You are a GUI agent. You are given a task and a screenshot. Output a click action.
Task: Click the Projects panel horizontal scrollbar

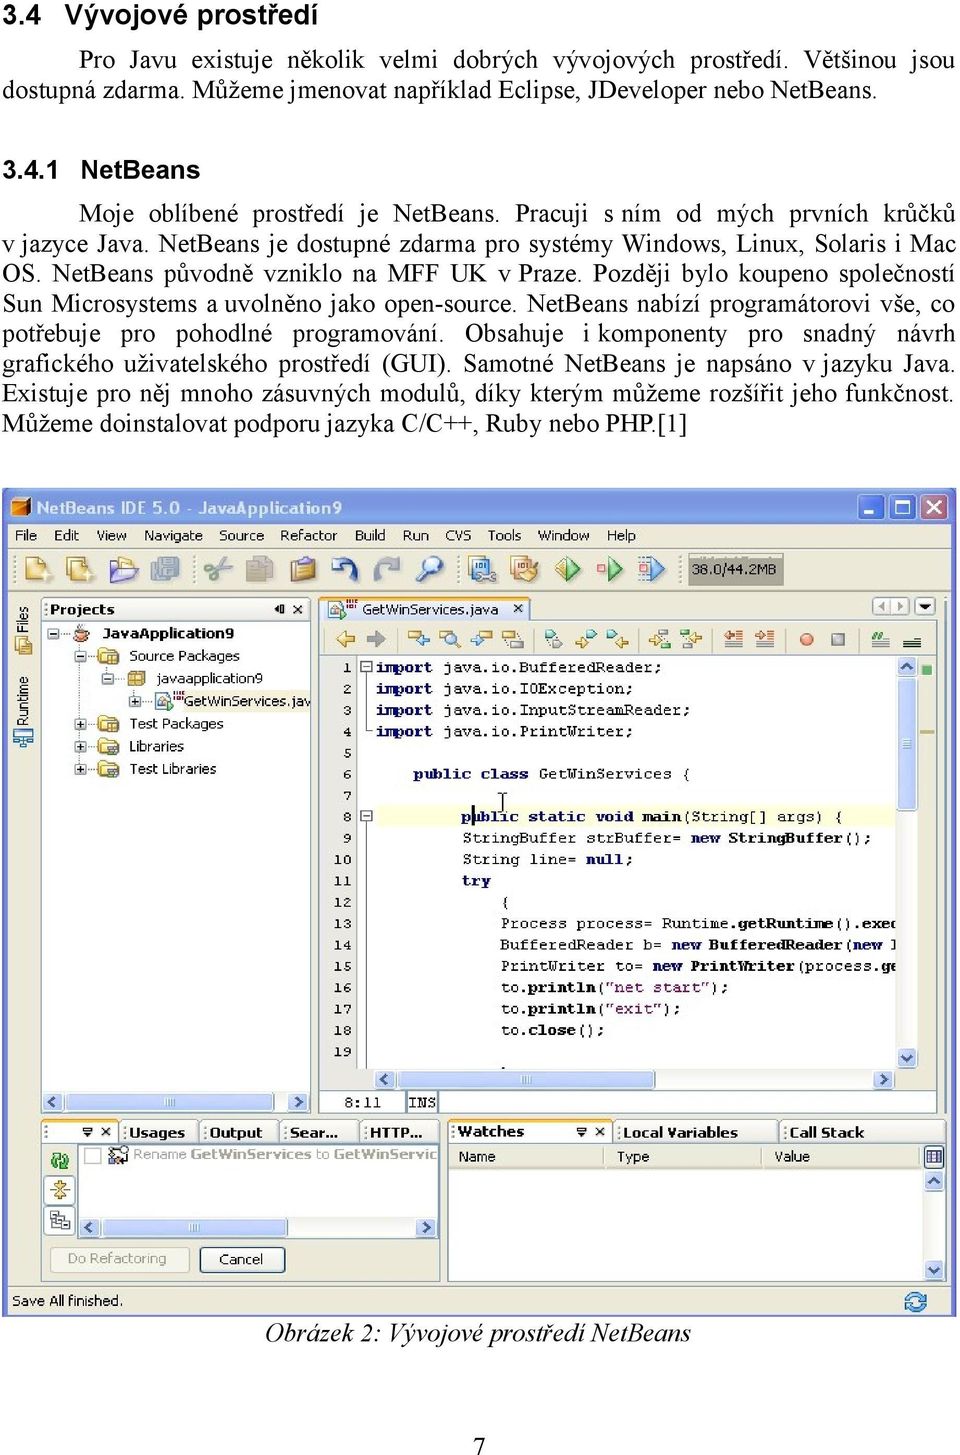pyautogui.click(x=174, y=1102)
